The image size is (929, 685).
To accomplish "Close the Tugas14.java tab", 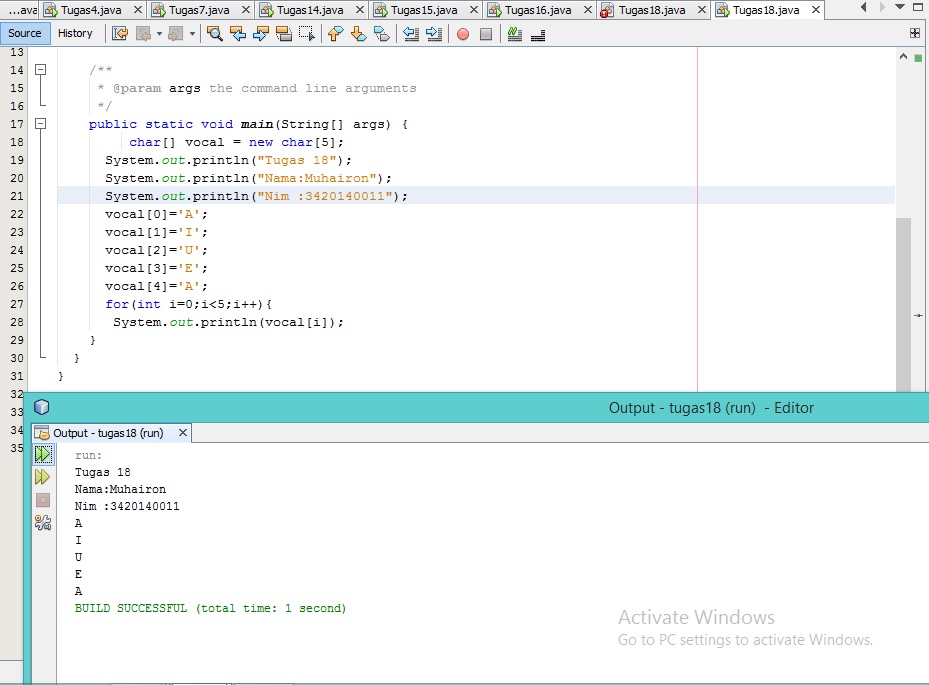I will [360, 9].
